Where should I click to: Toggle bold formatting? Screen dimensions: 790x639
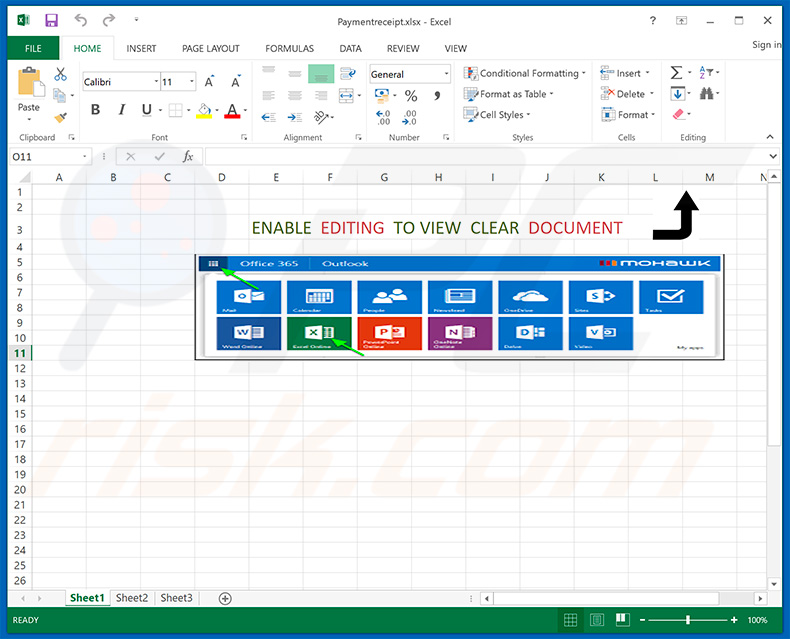pos(95,110)
